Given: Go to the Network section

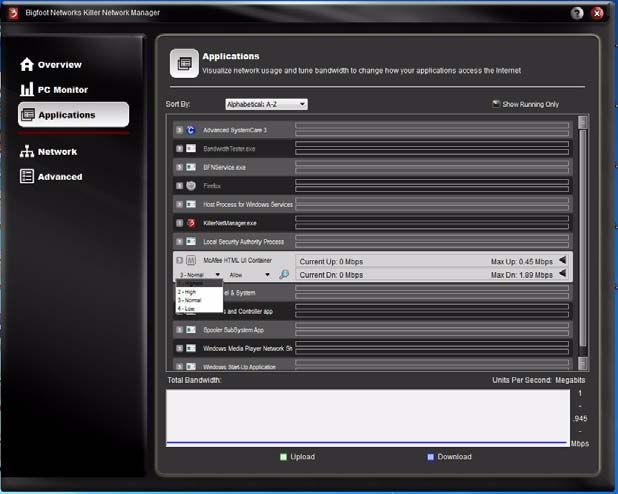Looking at the screenshot, I should tap(48, 151).
